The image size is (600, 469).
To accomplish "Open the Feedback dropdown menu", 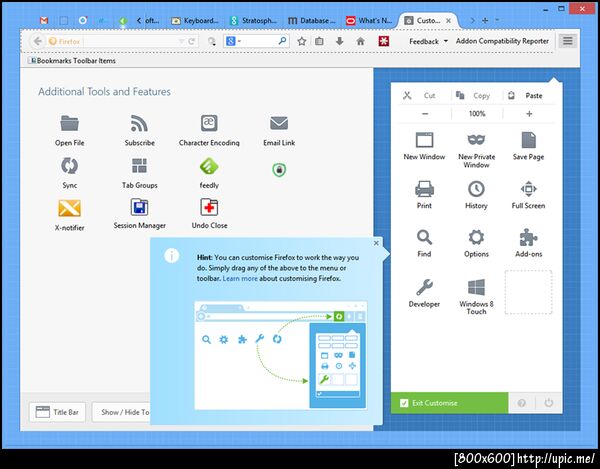I will tap(428, 41).
